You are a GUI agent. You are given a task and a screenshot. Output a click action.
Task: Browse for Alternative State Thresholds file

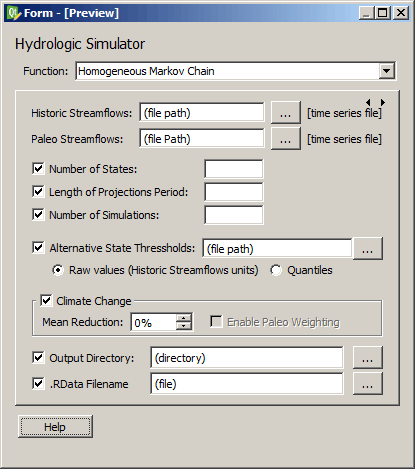368,249
